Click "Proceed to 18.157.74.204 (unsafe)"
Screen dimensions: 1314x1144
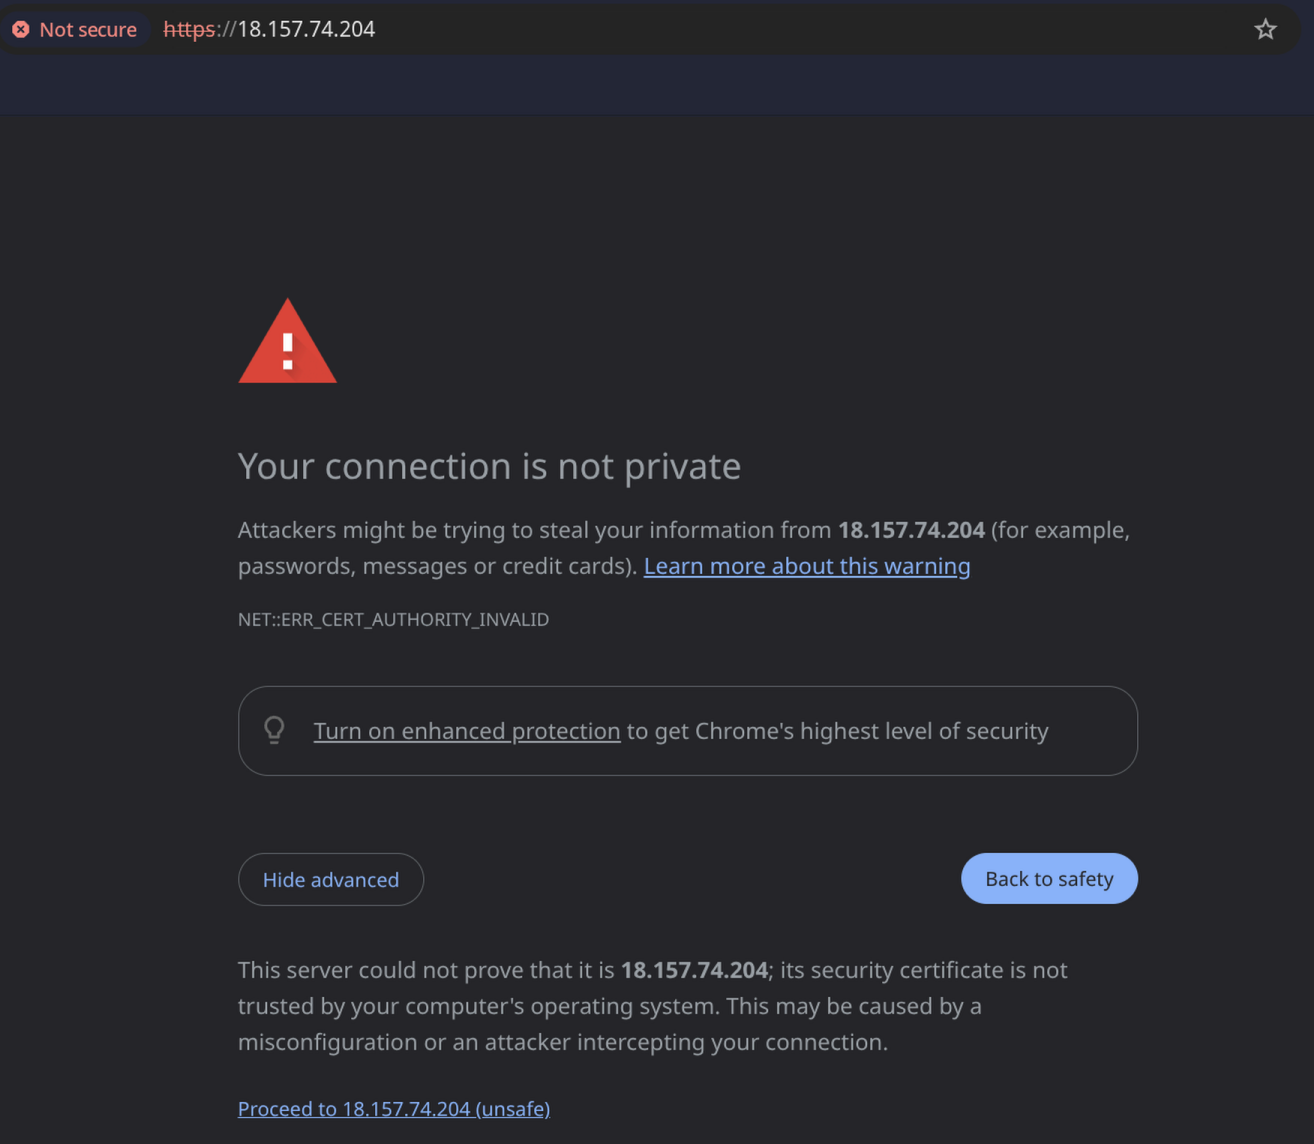[393, 1108]
